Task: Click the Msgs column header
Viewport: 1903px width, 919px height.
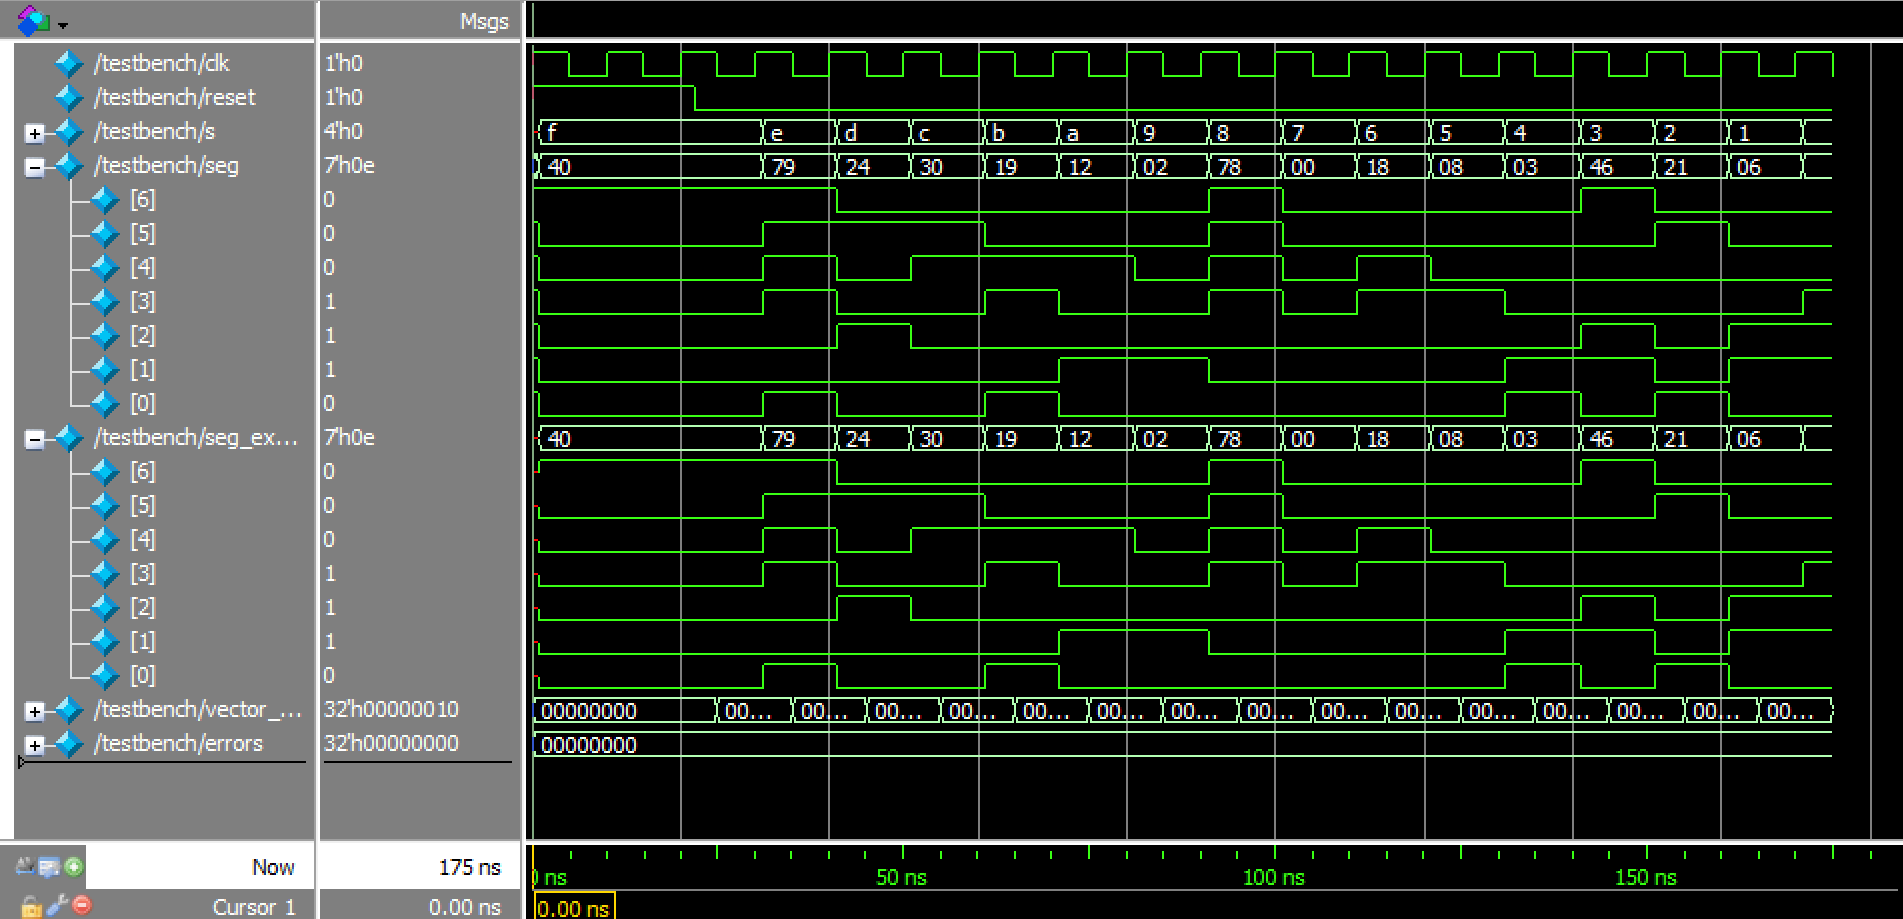Action: point(484,22)
